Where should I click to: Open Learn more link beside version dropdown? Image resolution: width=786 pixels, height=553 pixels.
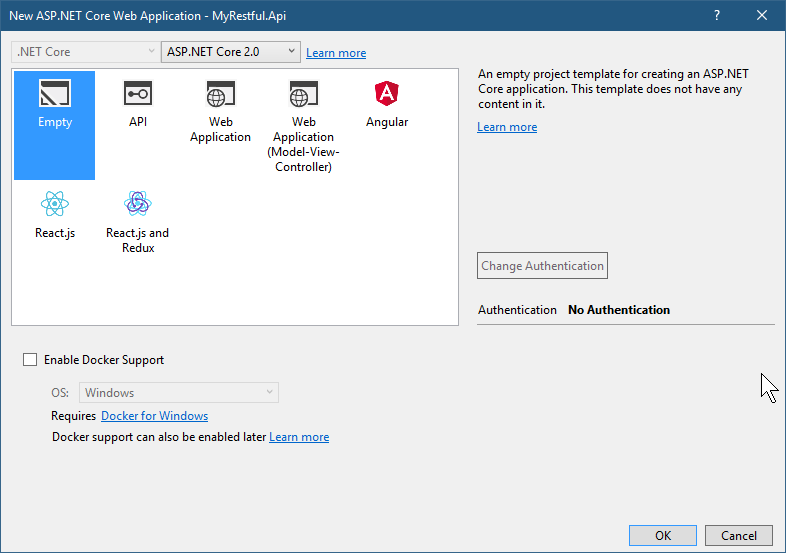(336, 53)
